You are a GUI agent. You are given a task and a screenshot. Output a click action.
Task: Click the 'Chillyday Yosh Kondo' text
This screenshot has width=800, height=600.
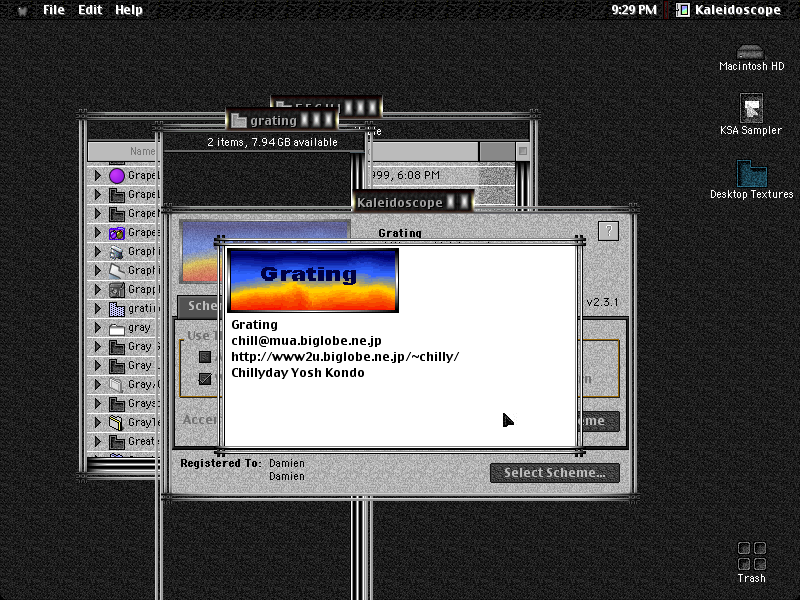point(298,373)
